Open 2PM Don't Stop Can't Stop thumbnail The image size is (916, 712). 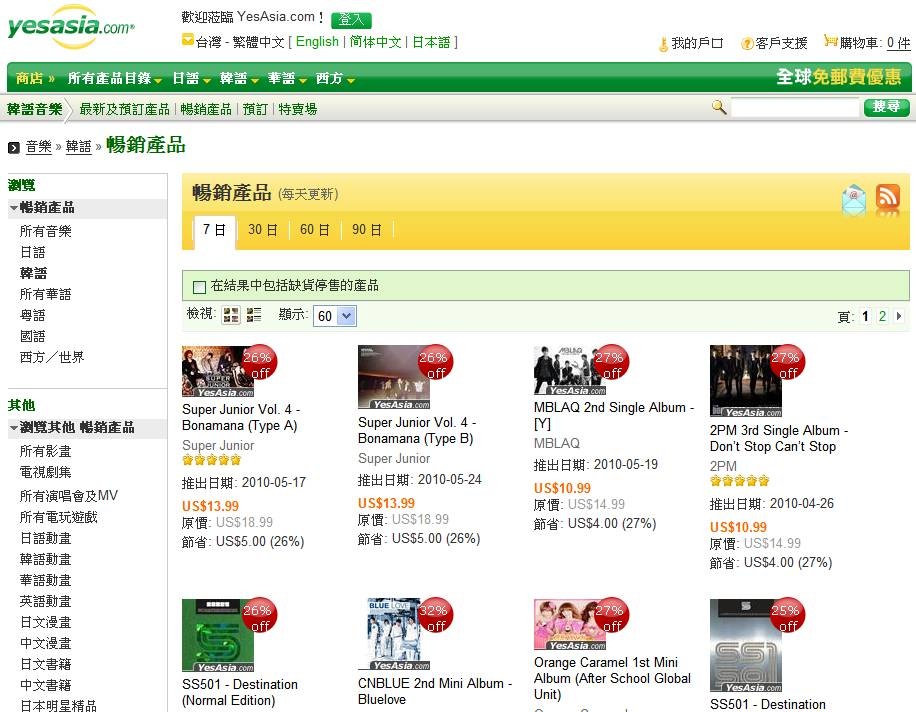745,381
